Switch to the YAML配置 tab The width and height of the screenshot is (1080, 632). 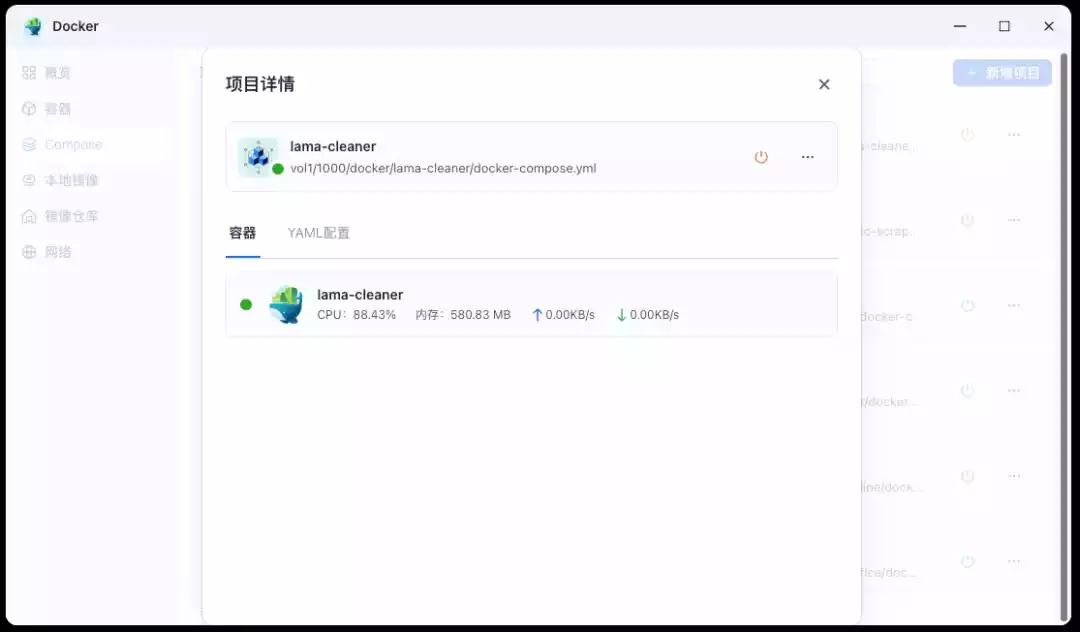(318, 232)
